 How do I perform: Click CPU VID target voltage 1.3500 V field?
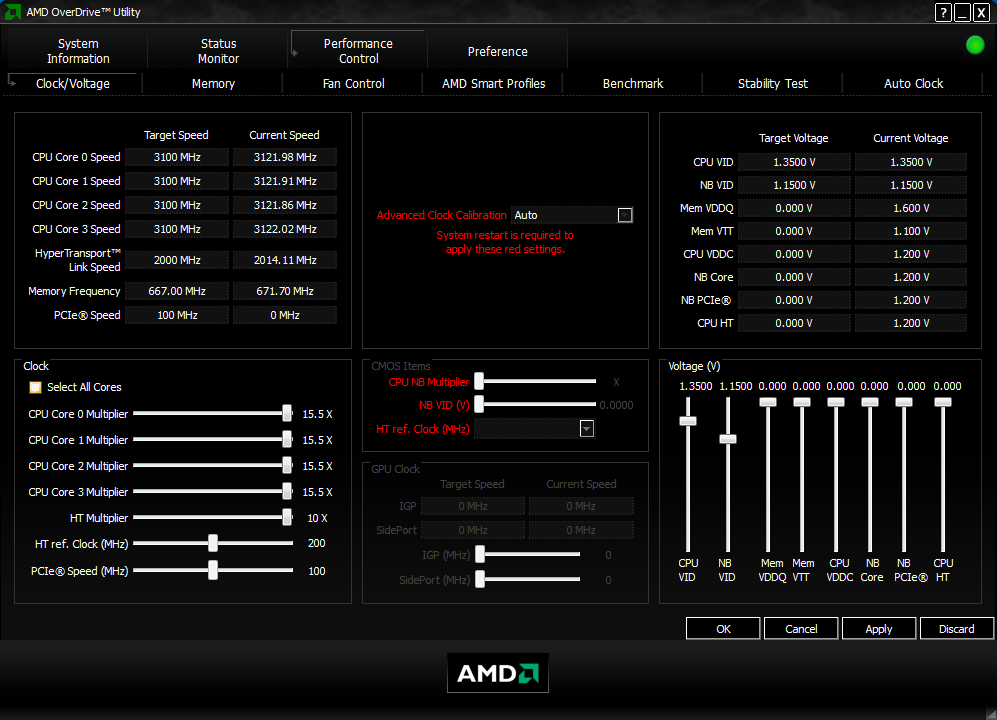[x=794, y=162]
